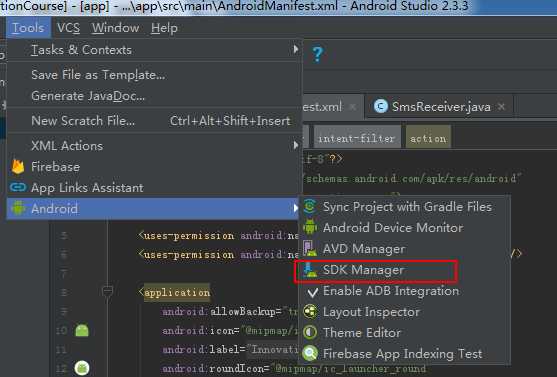This screenshot has height=377, width=557.
Task: Click the action breadcrumb
Action: (x=428, y=138)
